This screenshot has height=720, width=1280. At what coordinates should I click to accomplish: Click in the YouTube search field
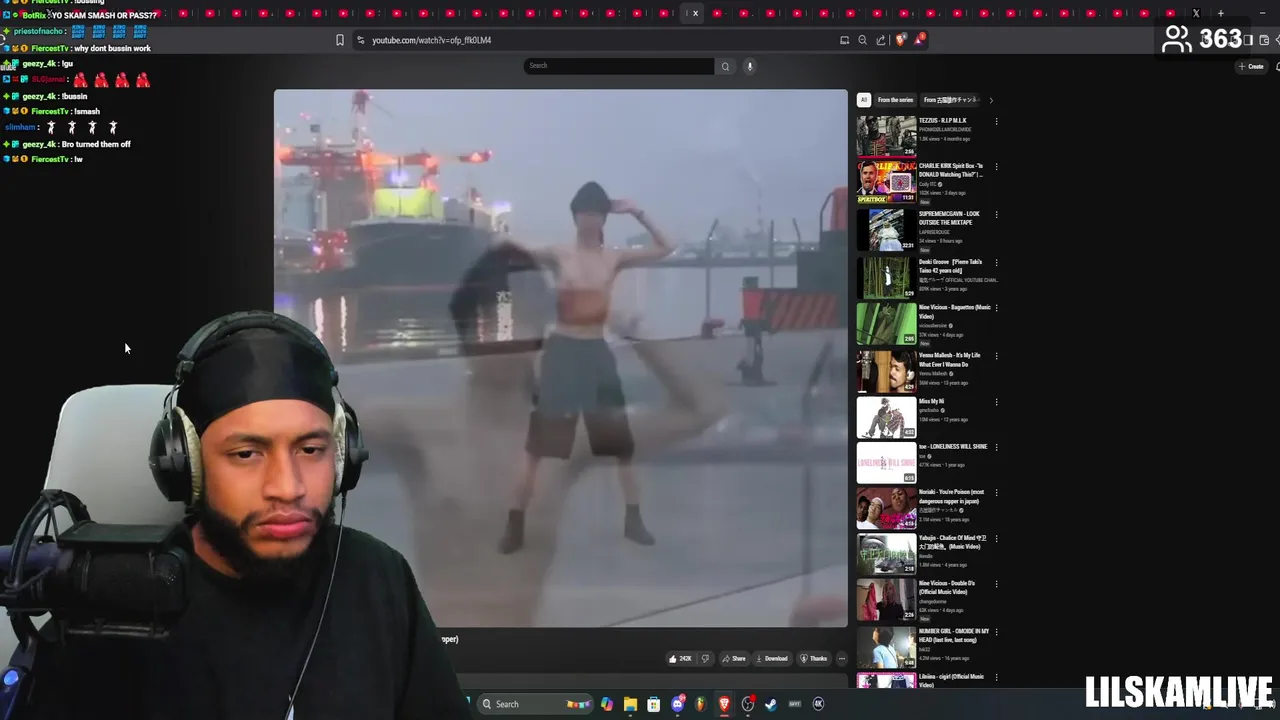620,66
